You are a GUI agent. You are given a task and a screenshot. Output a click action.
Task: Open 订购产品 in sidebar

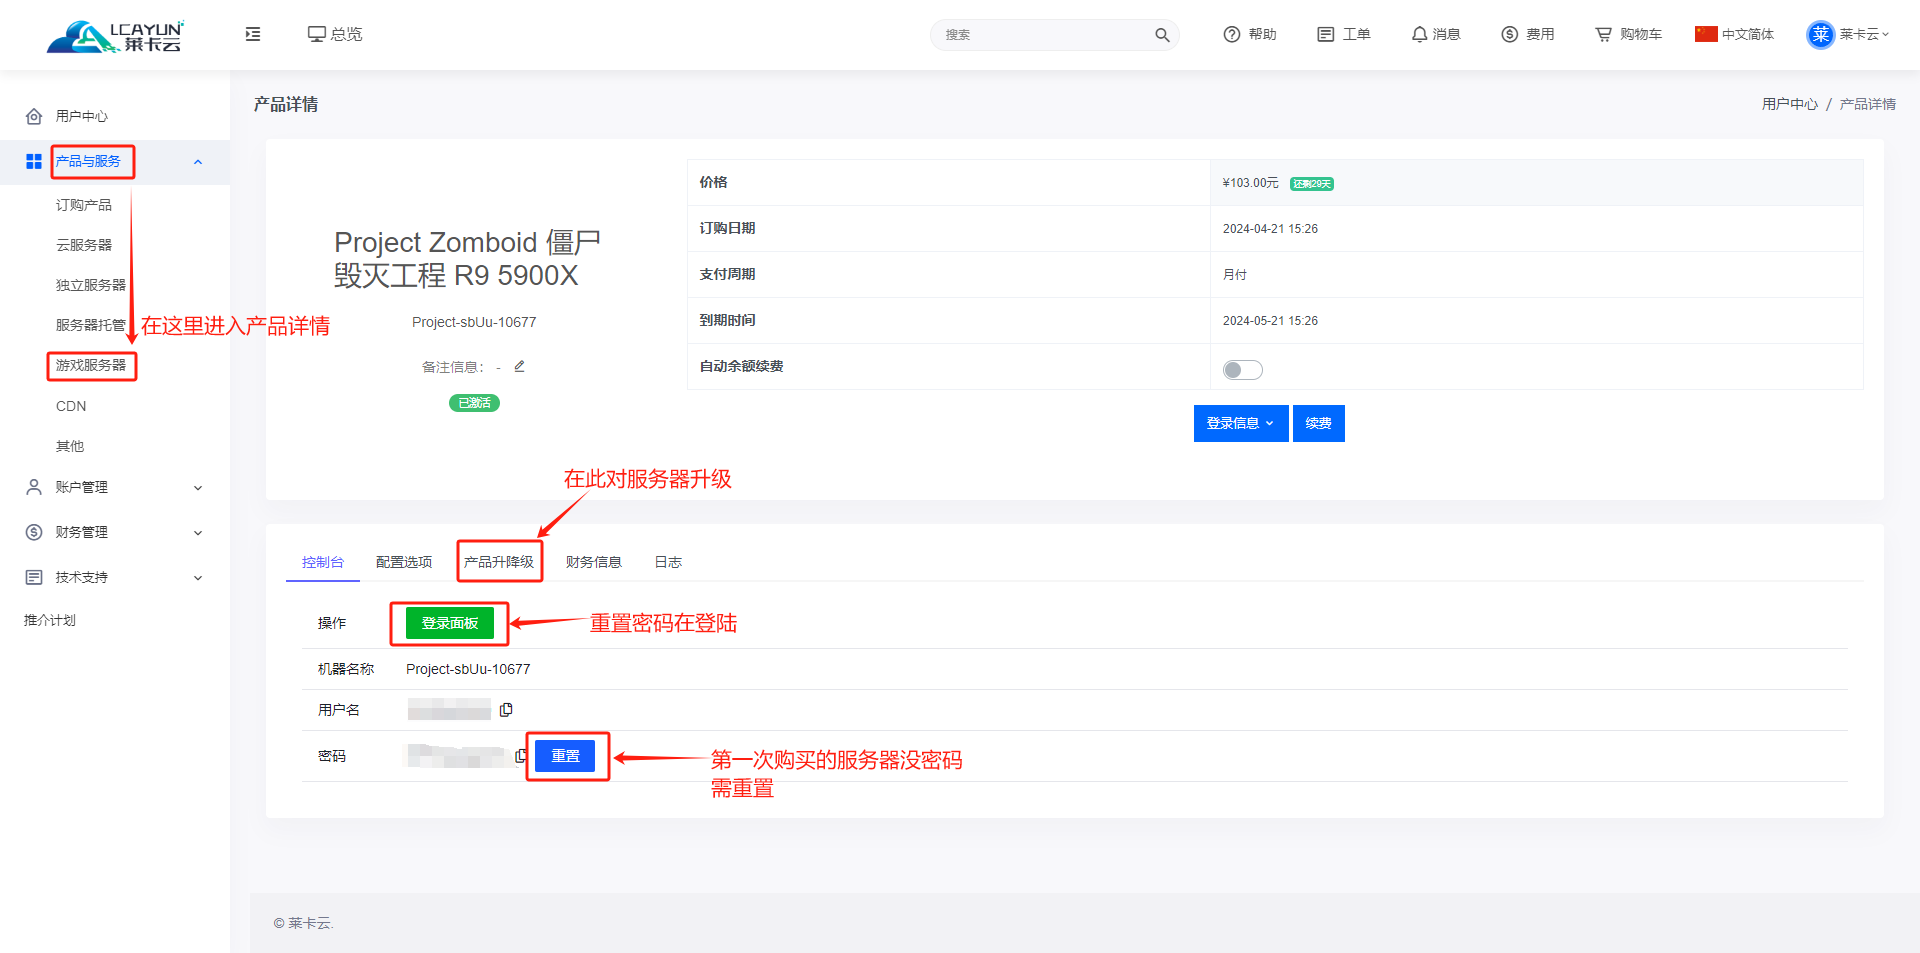[84, 205]
